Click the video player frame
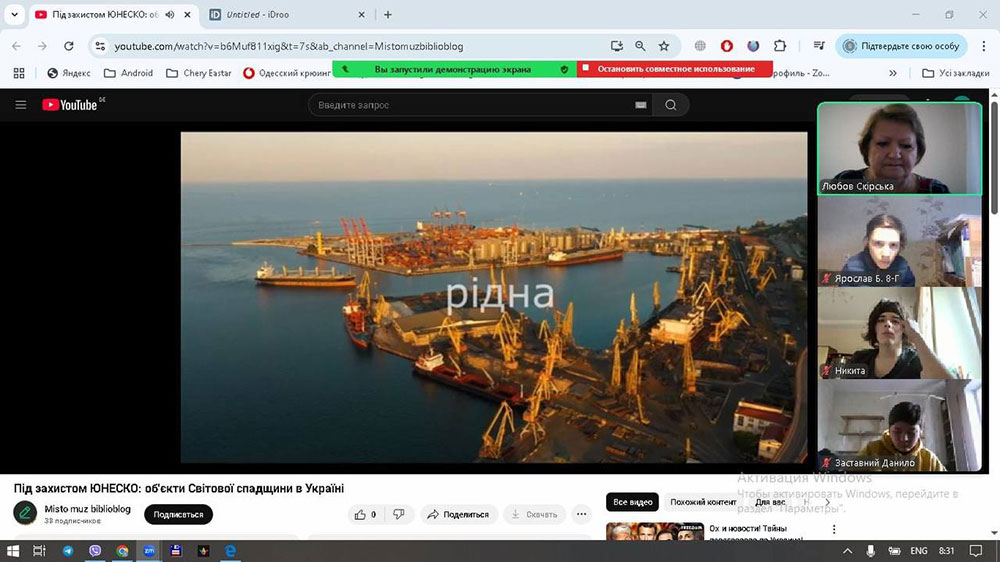This screenshot has width=1000, height=562. point(494,297)
